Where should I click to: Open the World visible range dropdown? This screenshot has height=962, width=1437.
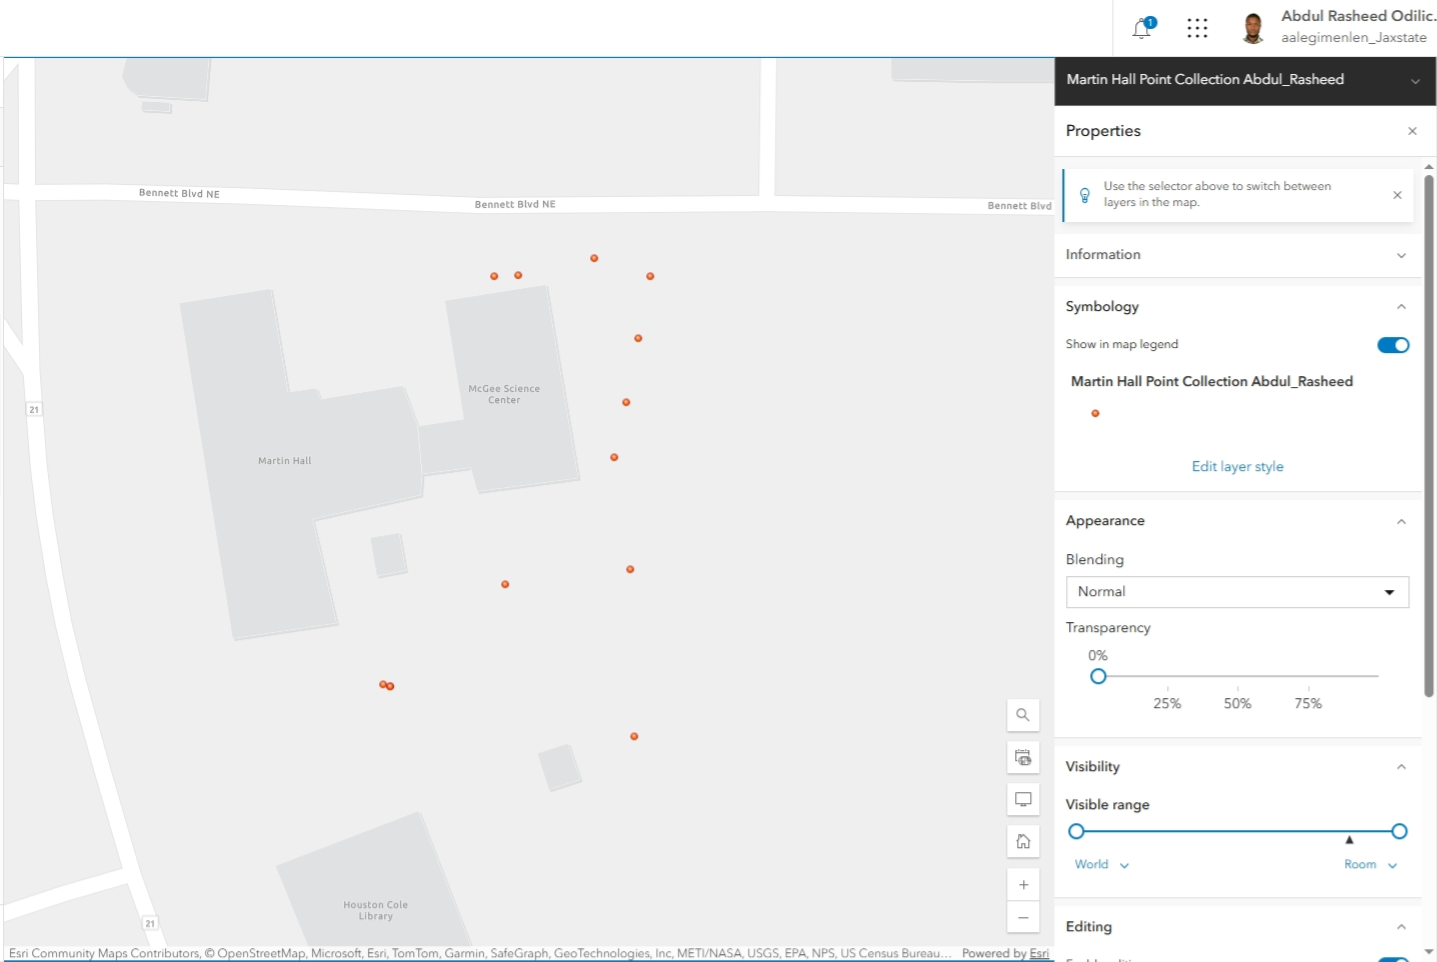click(1101, 865)
